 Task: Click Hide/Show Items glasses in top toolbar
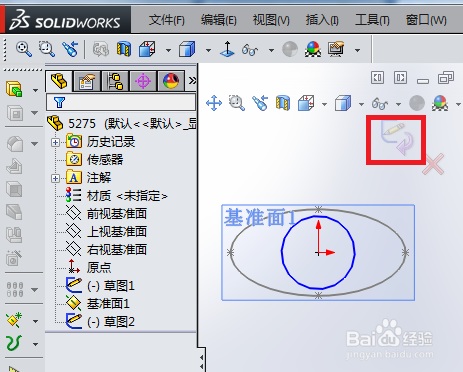click(x=250, y=50)
